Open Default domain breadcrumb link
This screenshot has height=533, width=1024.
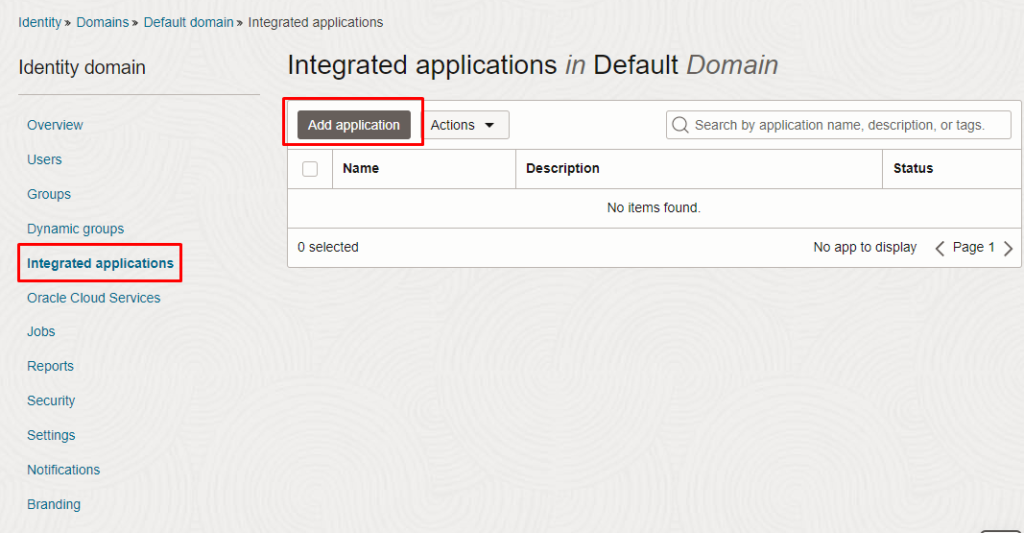pos(189,22)
